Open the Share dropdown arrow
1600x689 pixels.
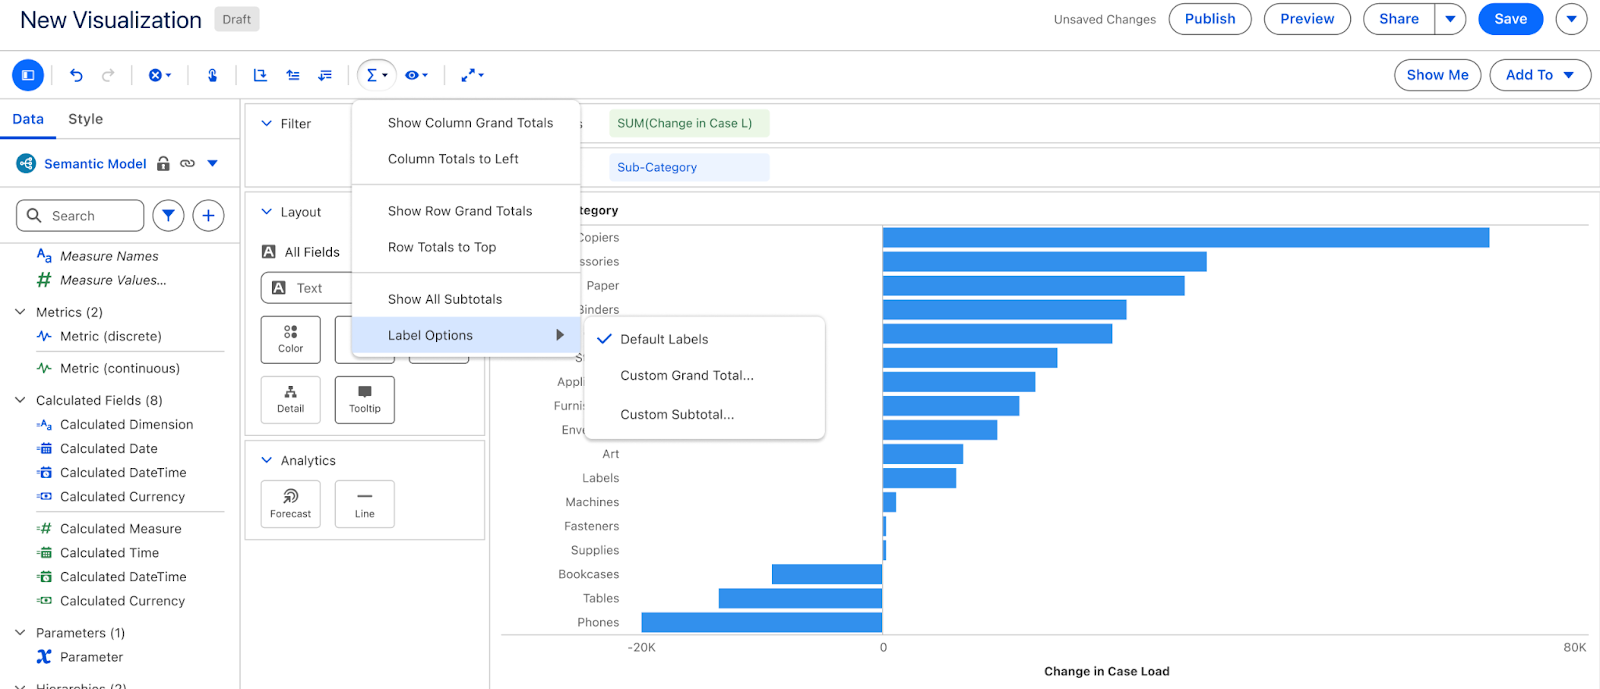coord(1450,19)
